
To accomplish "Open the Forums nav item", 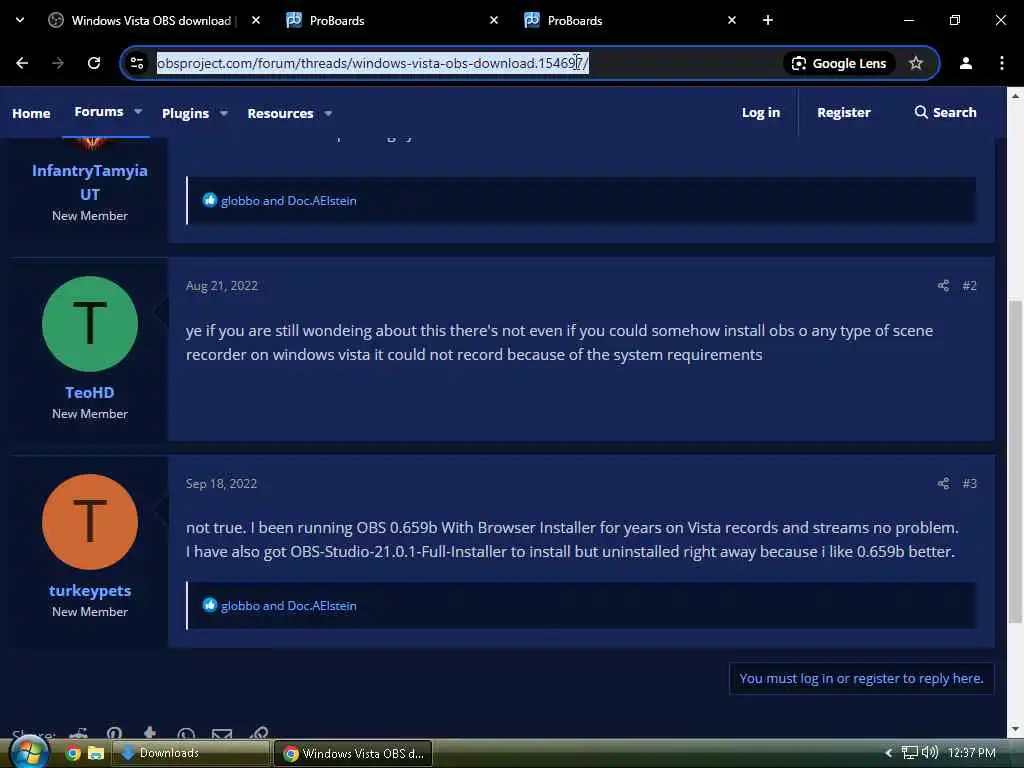I will coord(99,112).
